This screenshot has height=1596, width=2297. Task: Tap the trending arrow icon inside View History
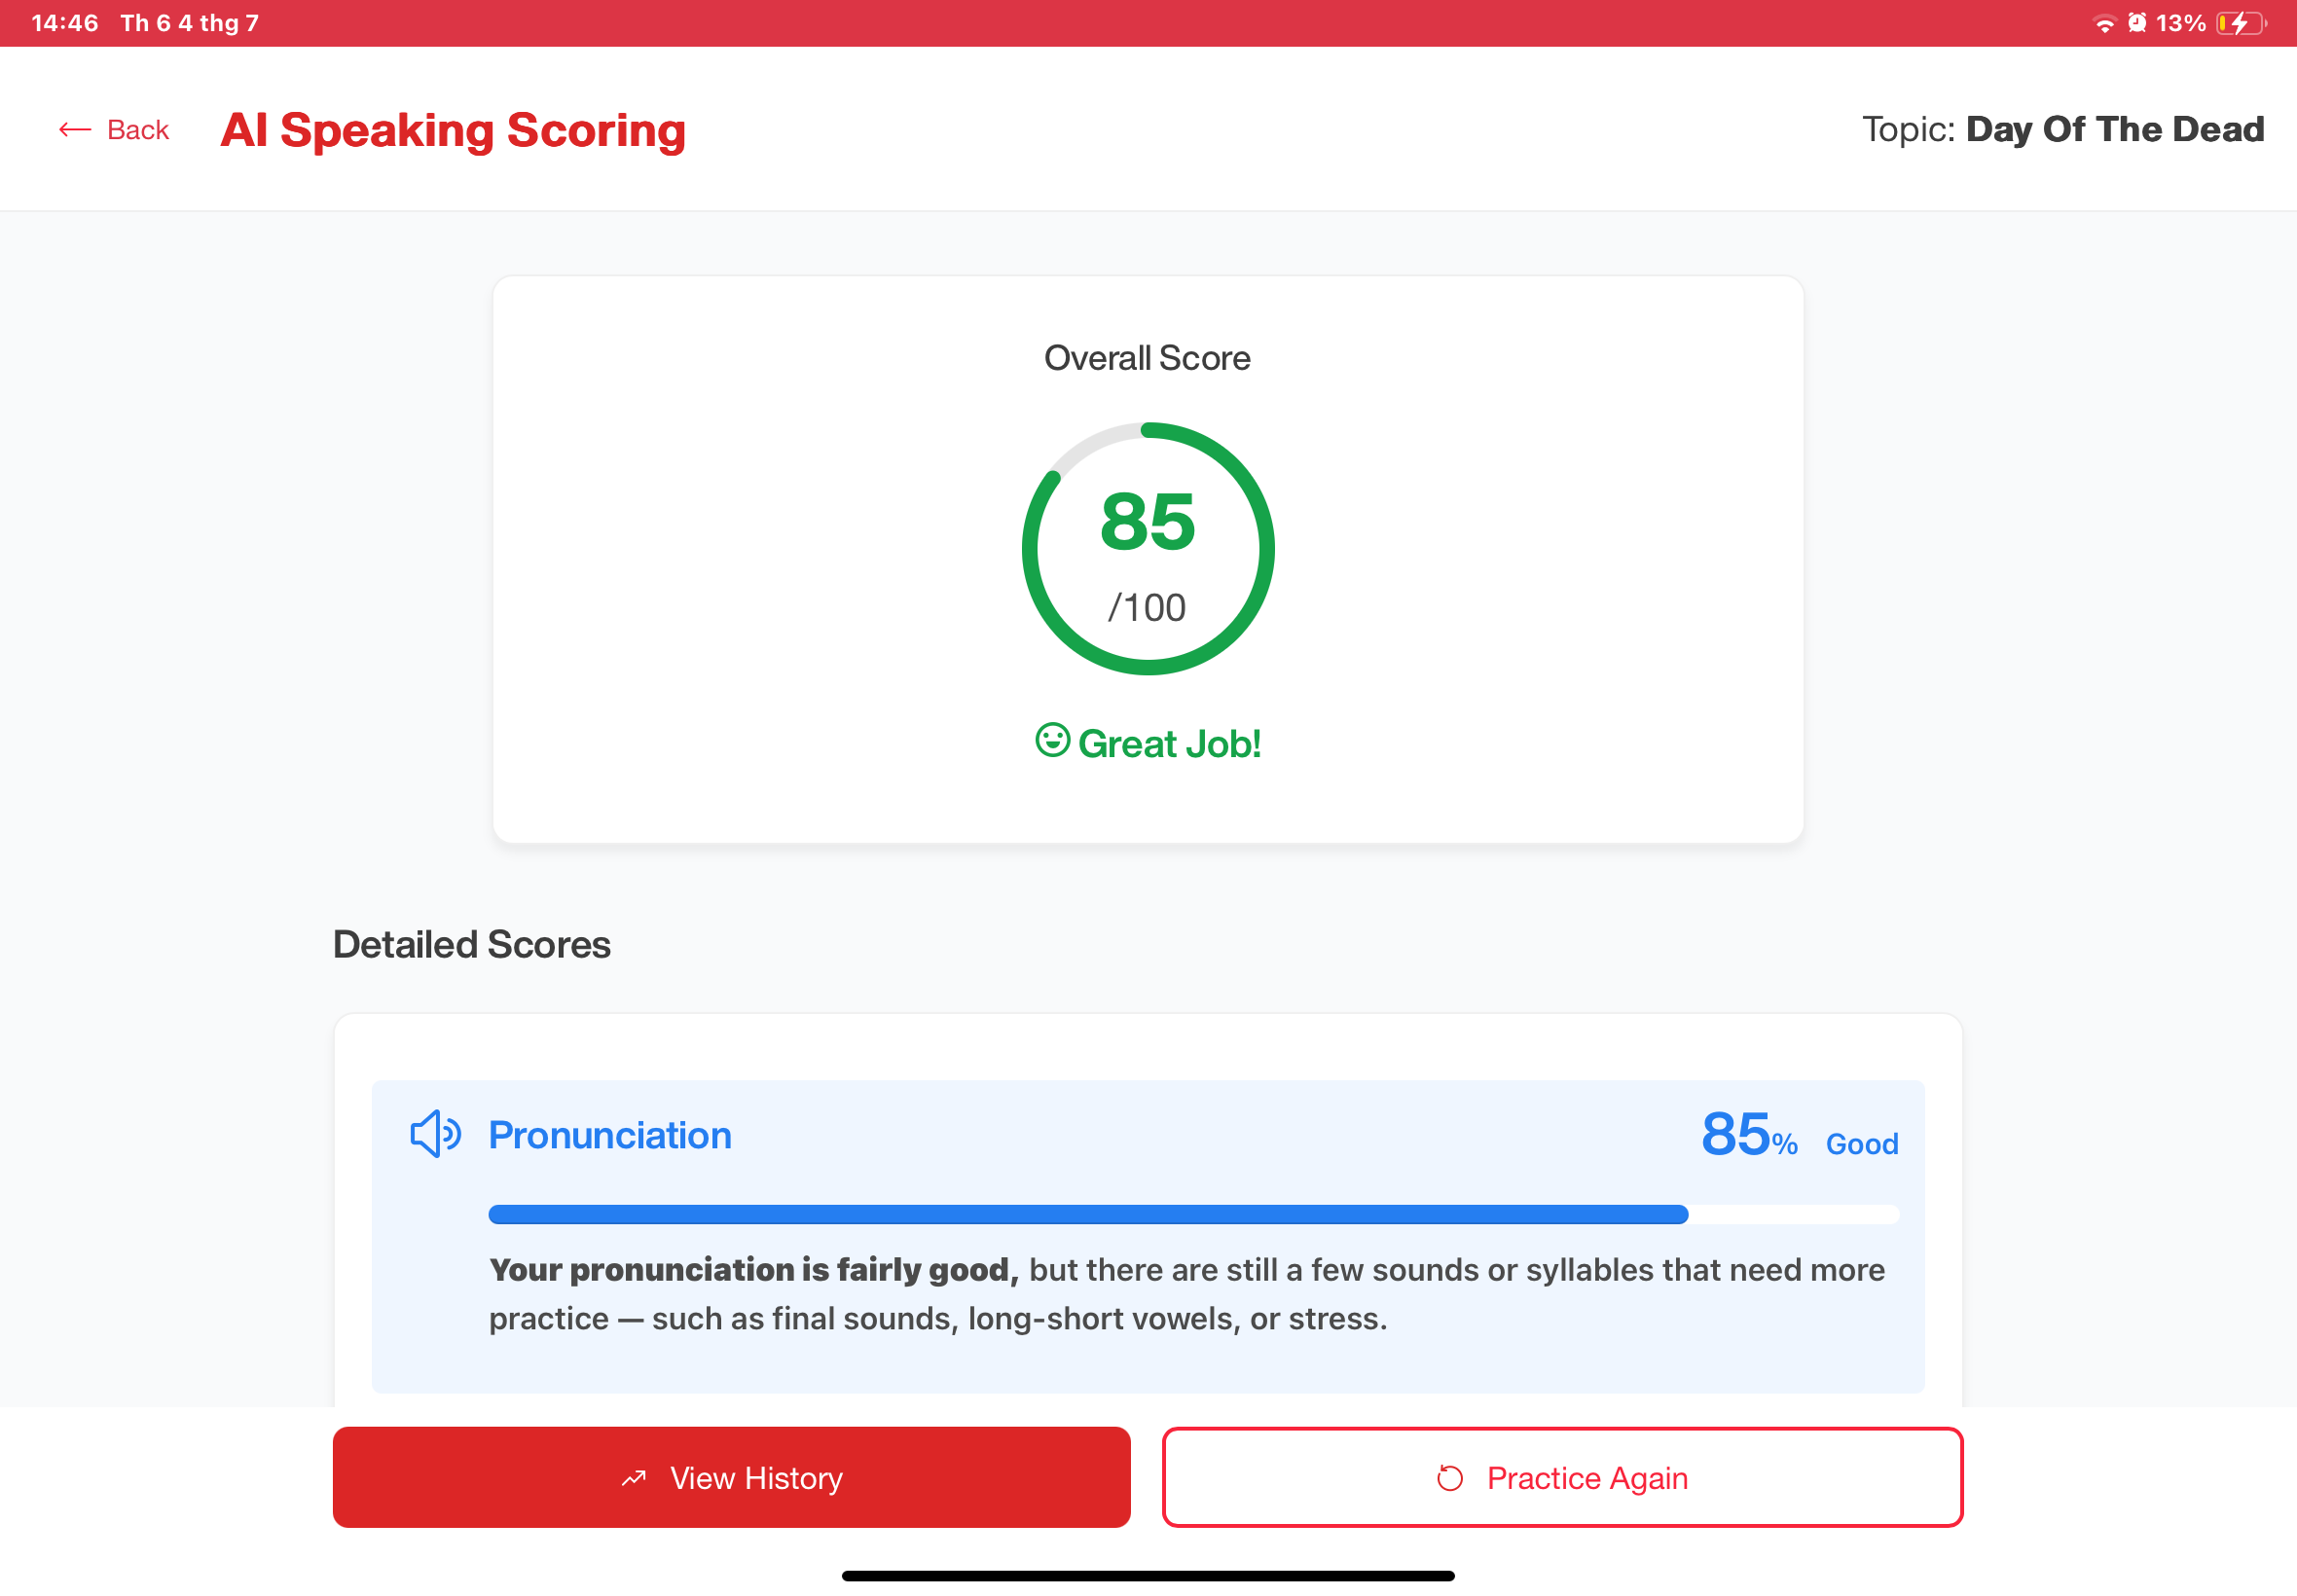point(633,1478)
